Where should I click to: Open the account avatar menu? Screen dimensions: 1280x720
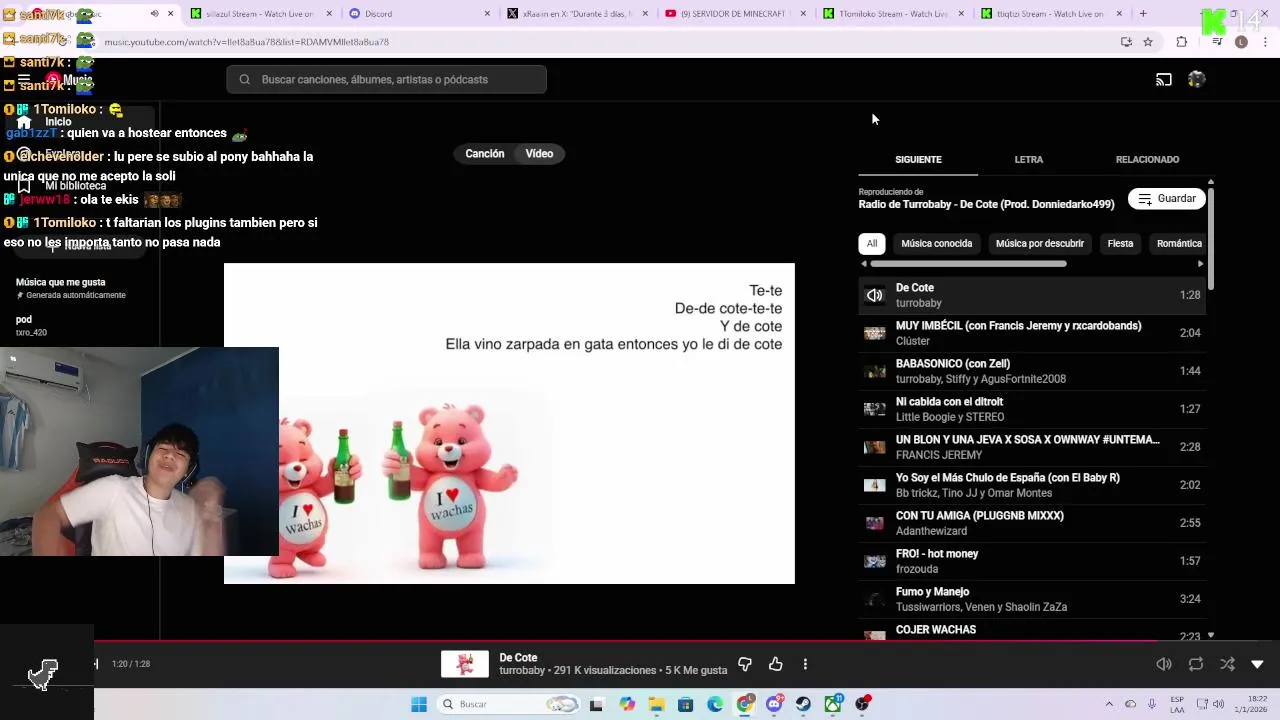pyautogui.click(x=1196, y=80)
